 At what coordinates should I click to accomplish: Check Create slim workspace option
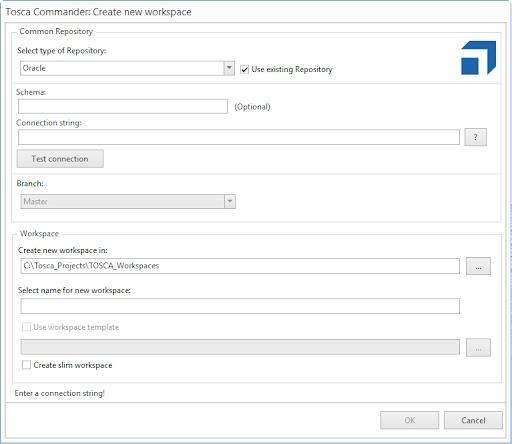tap(26, 365)
